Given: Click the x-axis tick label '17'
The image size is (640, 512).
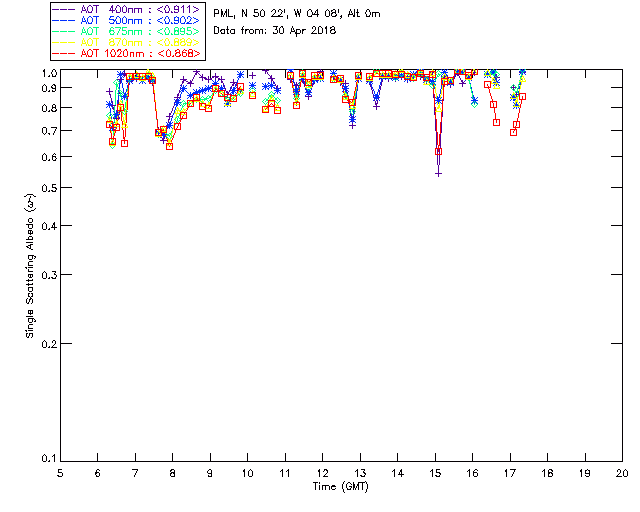Looking at the screenshot, I should point(510,473).
